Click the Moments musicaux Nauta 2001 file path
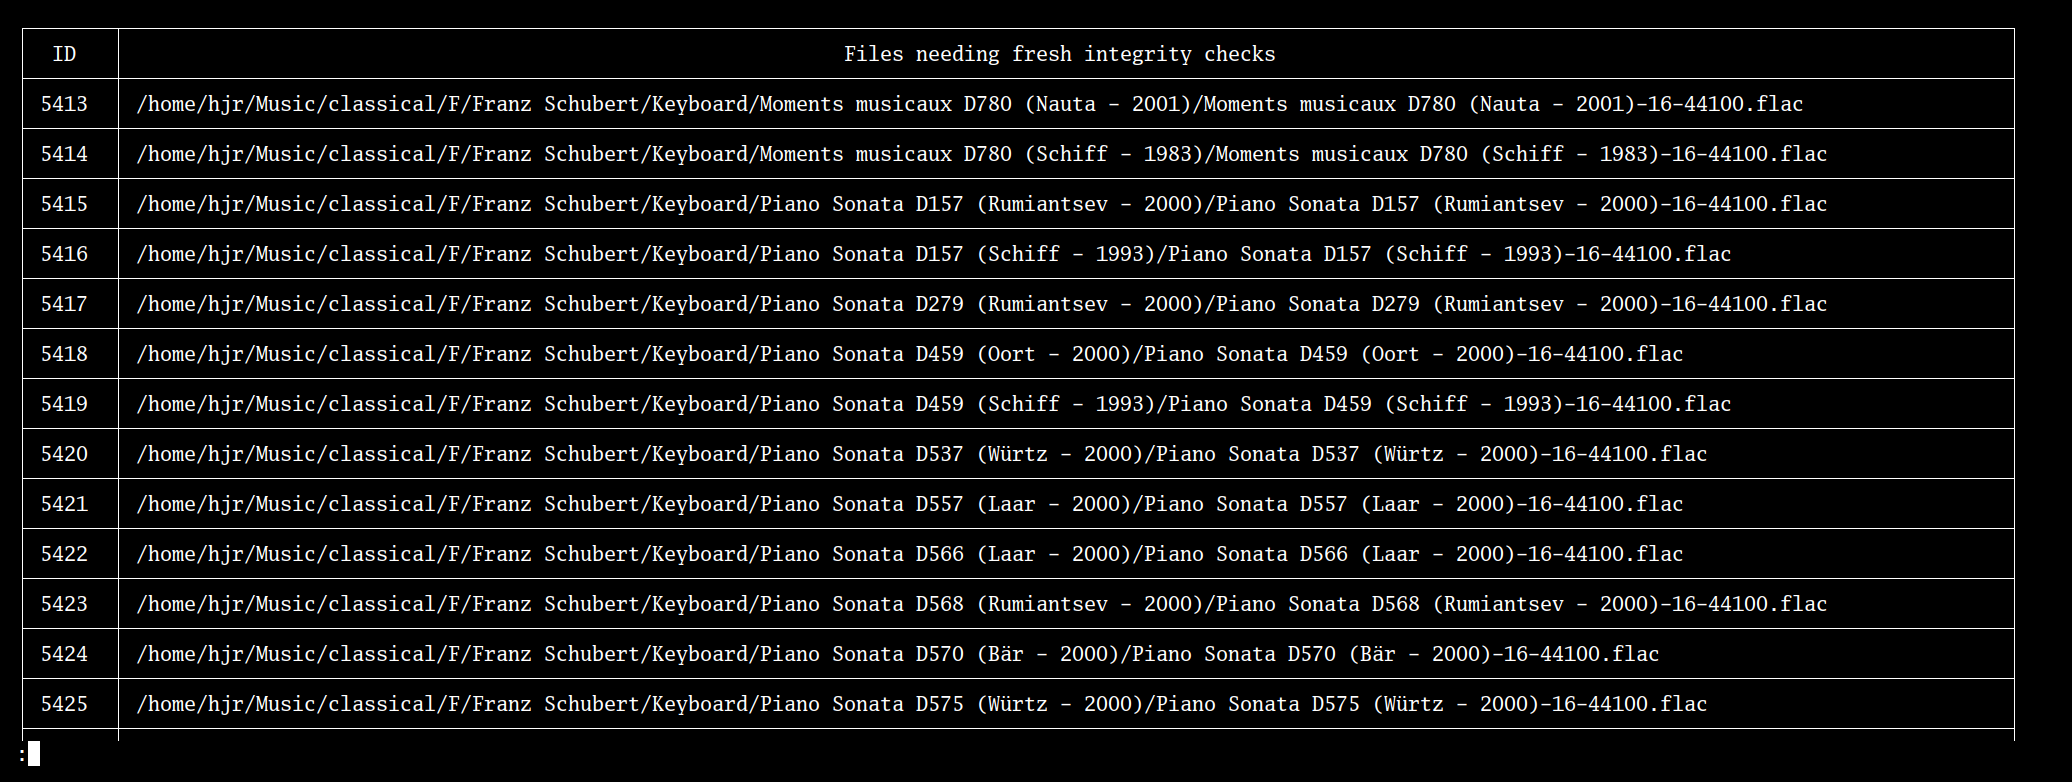 coord(969,104)
